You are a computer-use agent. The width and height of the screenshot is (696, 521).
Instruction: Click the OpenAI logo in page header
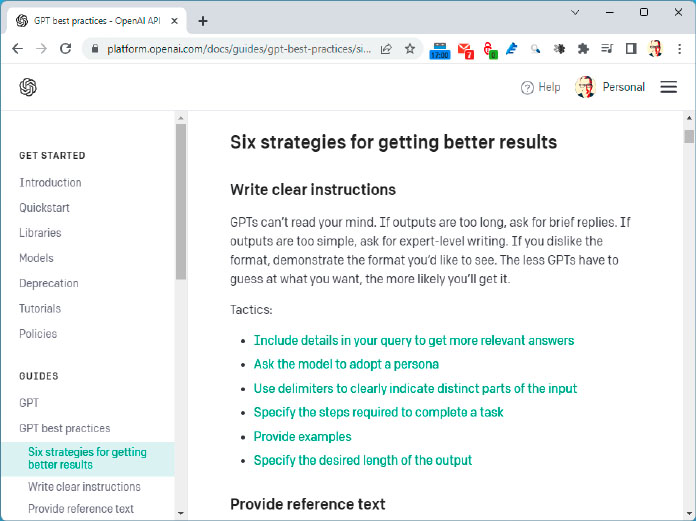[x=28, y=87]
